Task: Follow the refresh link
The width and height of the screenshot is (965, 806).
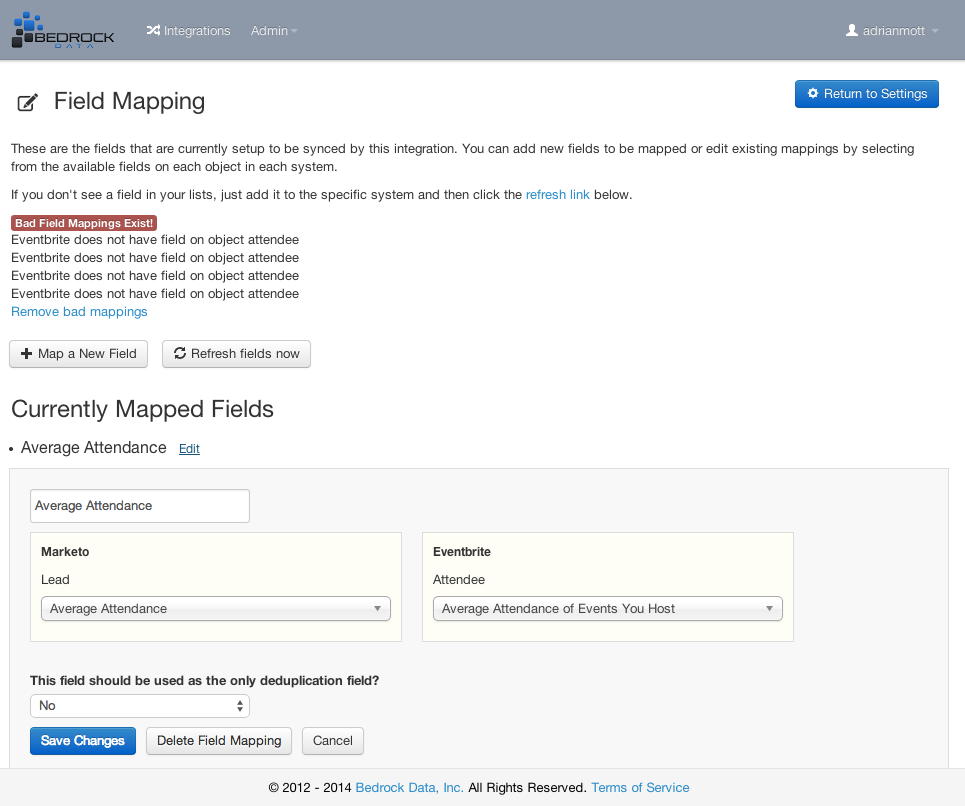Action: click(558, 194)
